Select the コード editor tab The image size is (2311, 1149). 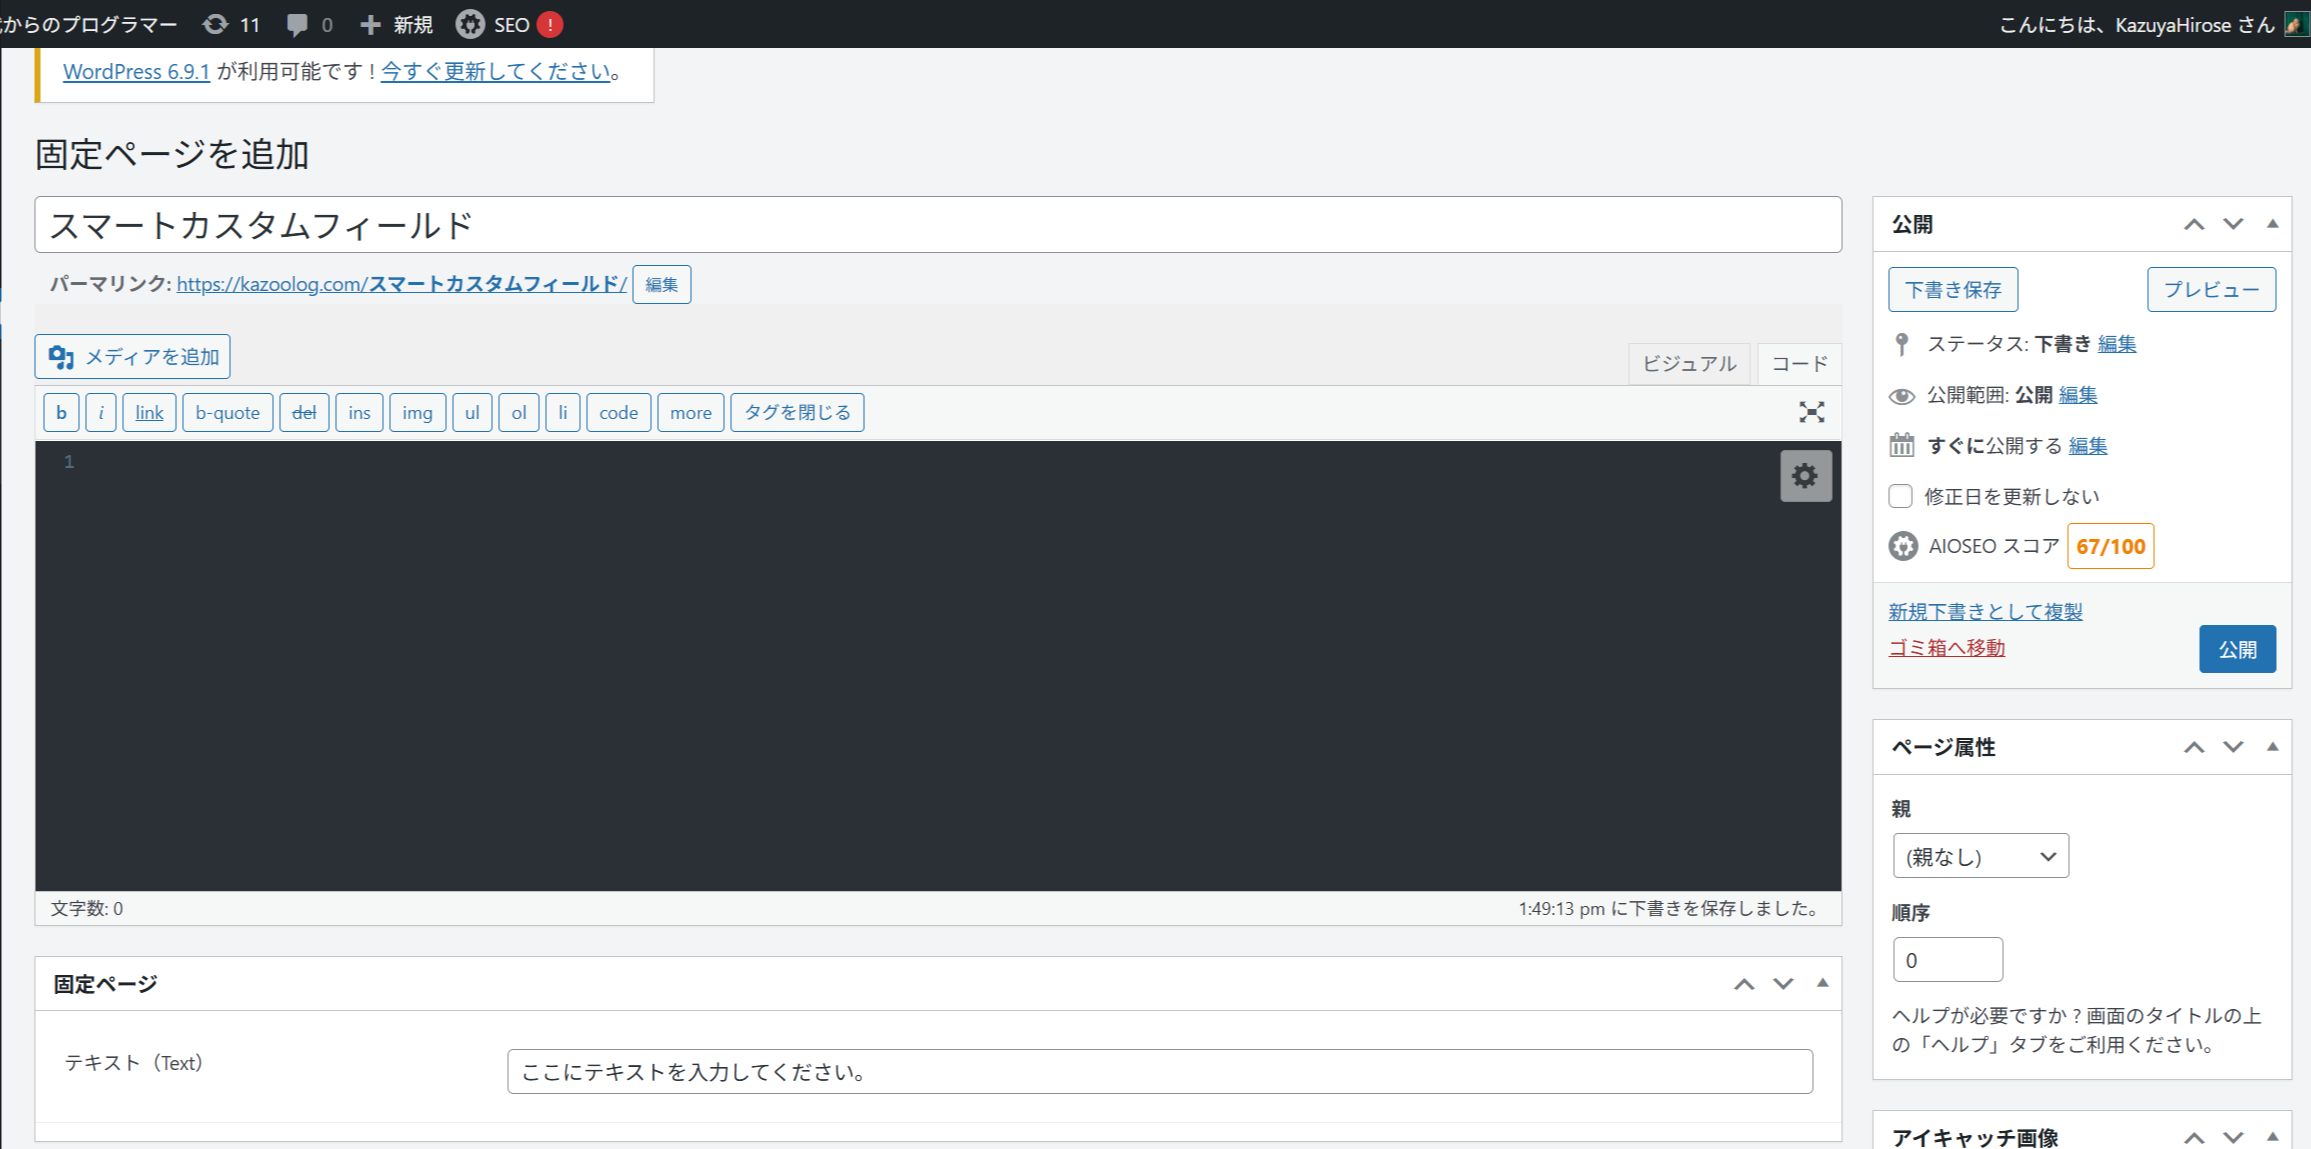[1799, 363]
